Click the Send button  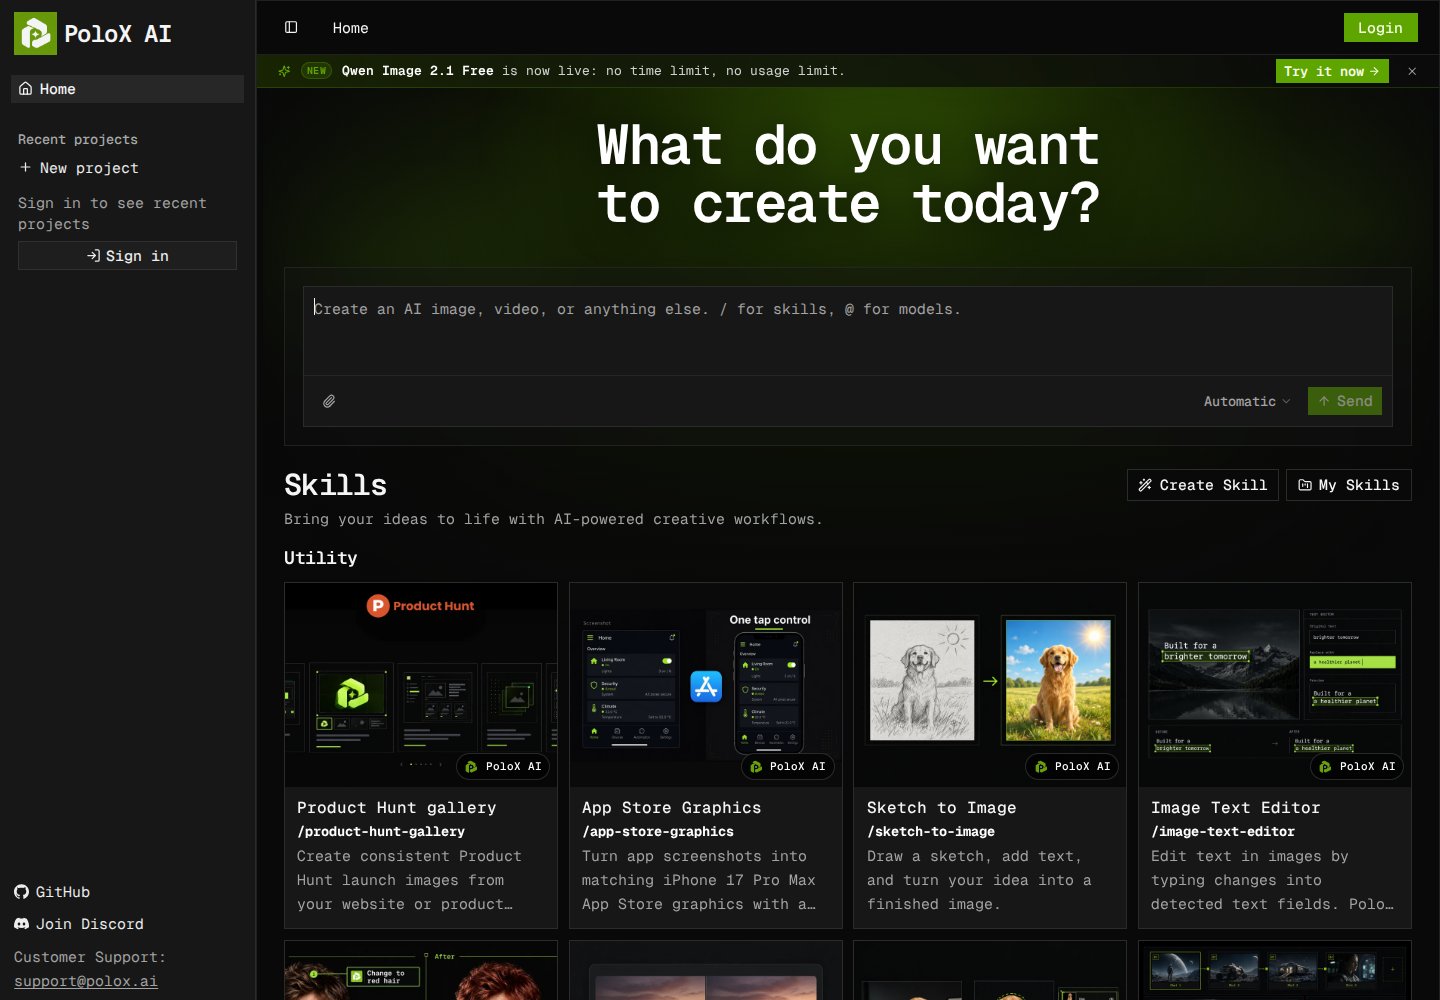point(1345,401)
